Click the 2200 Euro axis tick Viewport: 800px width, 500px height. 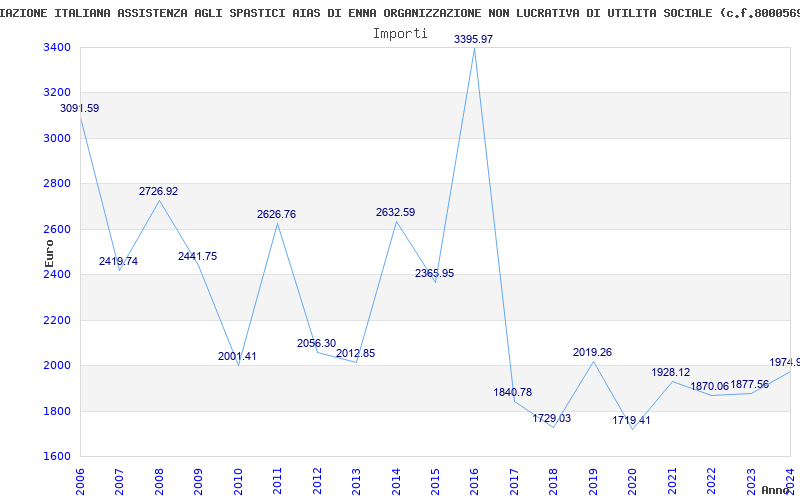[x=57, y=320]
